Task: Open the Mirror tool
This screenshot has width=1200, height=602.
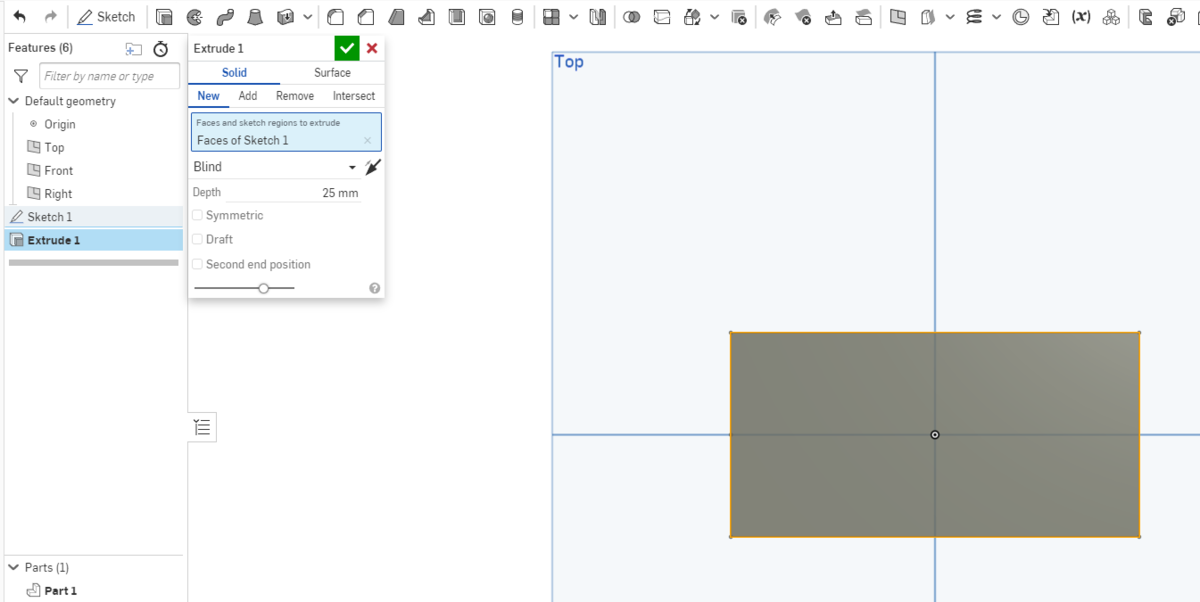Action: tap(596, 16)
